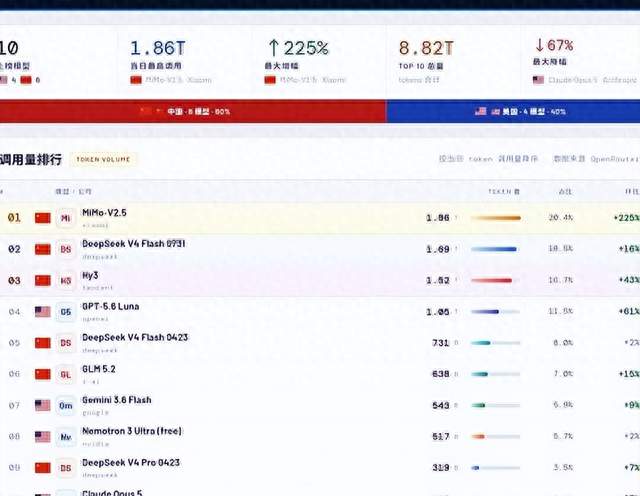Open the DeepSeek V4 Flash 0731 model name
640x496 pixels.
133,244
